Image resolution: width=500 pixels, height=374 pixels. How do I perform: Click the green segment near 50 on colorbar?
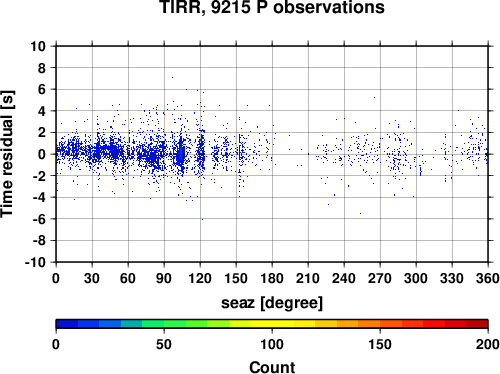(x=164, y=324)
